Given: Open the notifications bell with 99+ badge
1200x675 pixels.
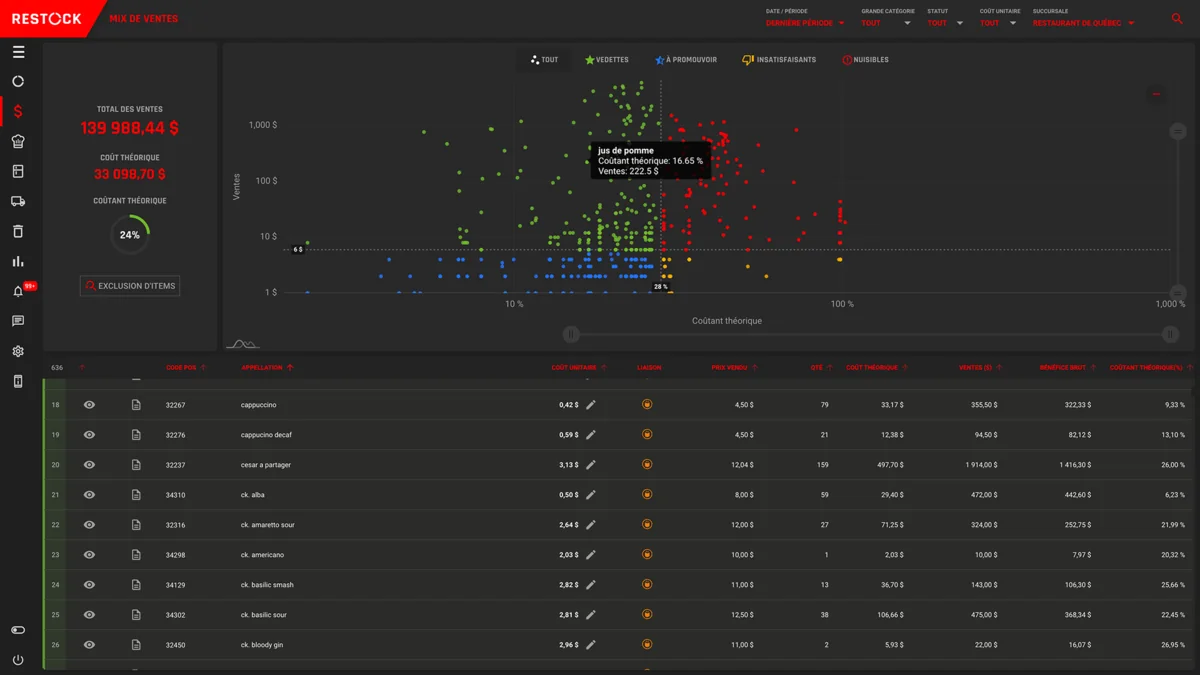Looking at the screenshot, I should click(x=18, y=291).
